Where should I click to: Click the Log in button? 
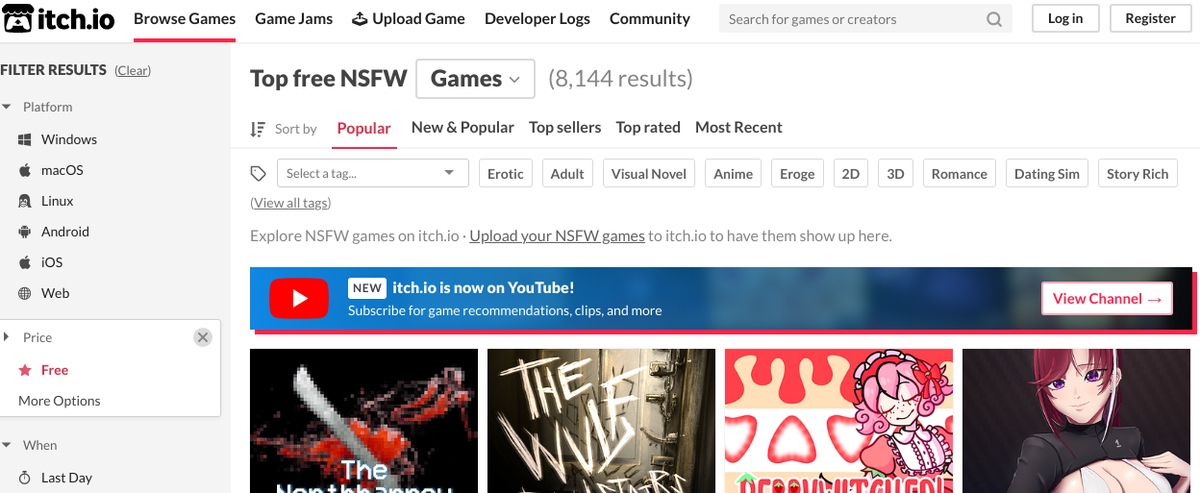coord(1065,18)
